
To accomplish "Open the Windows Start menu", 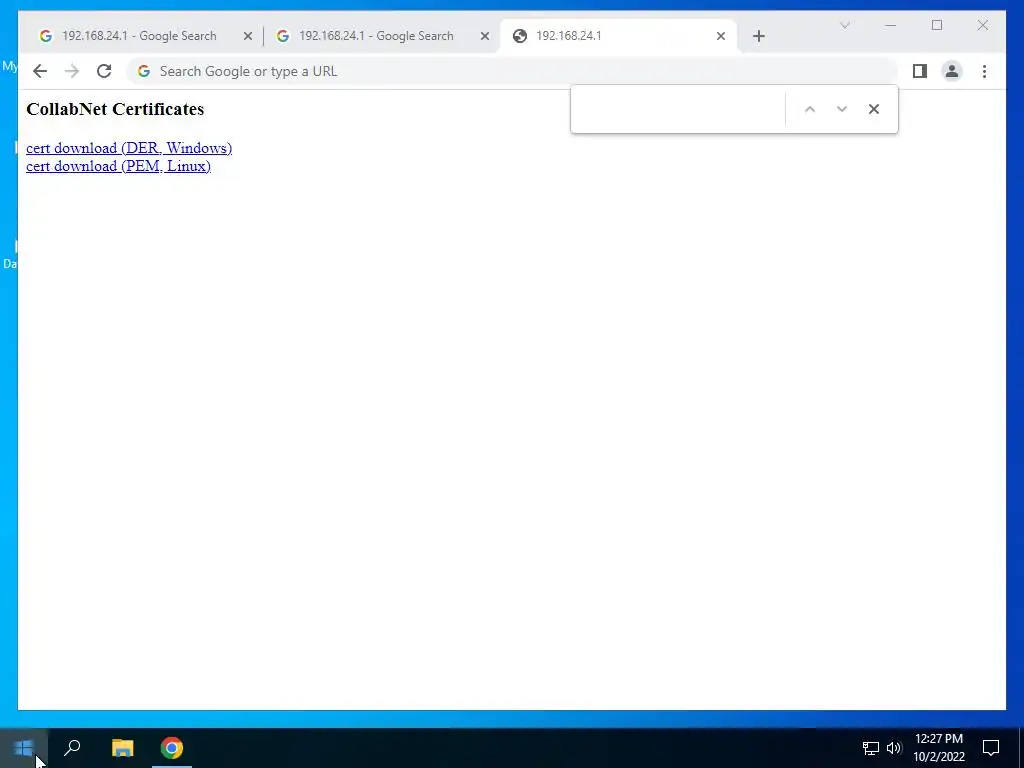I will click(24, 748).
